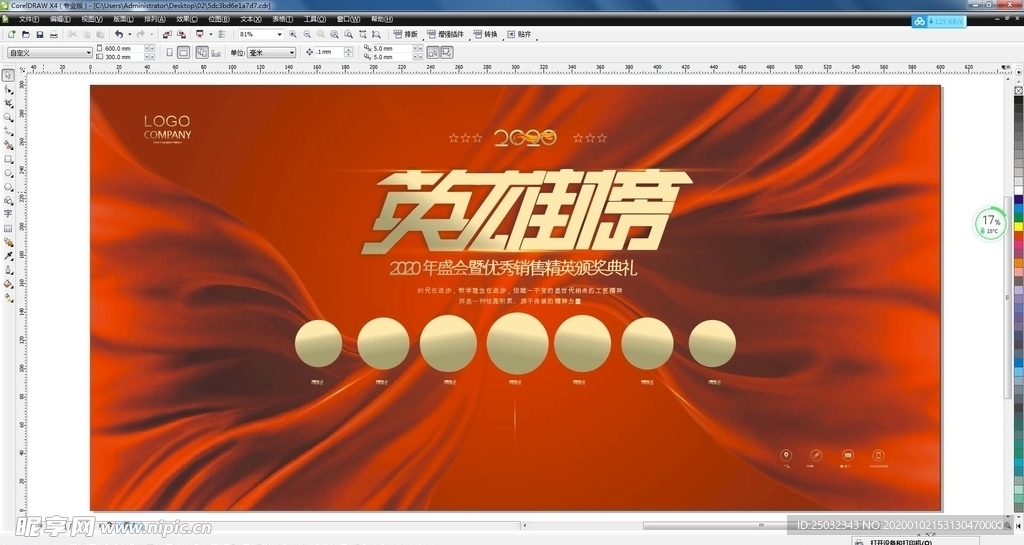Viewport: 1024px width, 545px height.
Task: Click the 转换 plugin button
Action: (486, 35)
